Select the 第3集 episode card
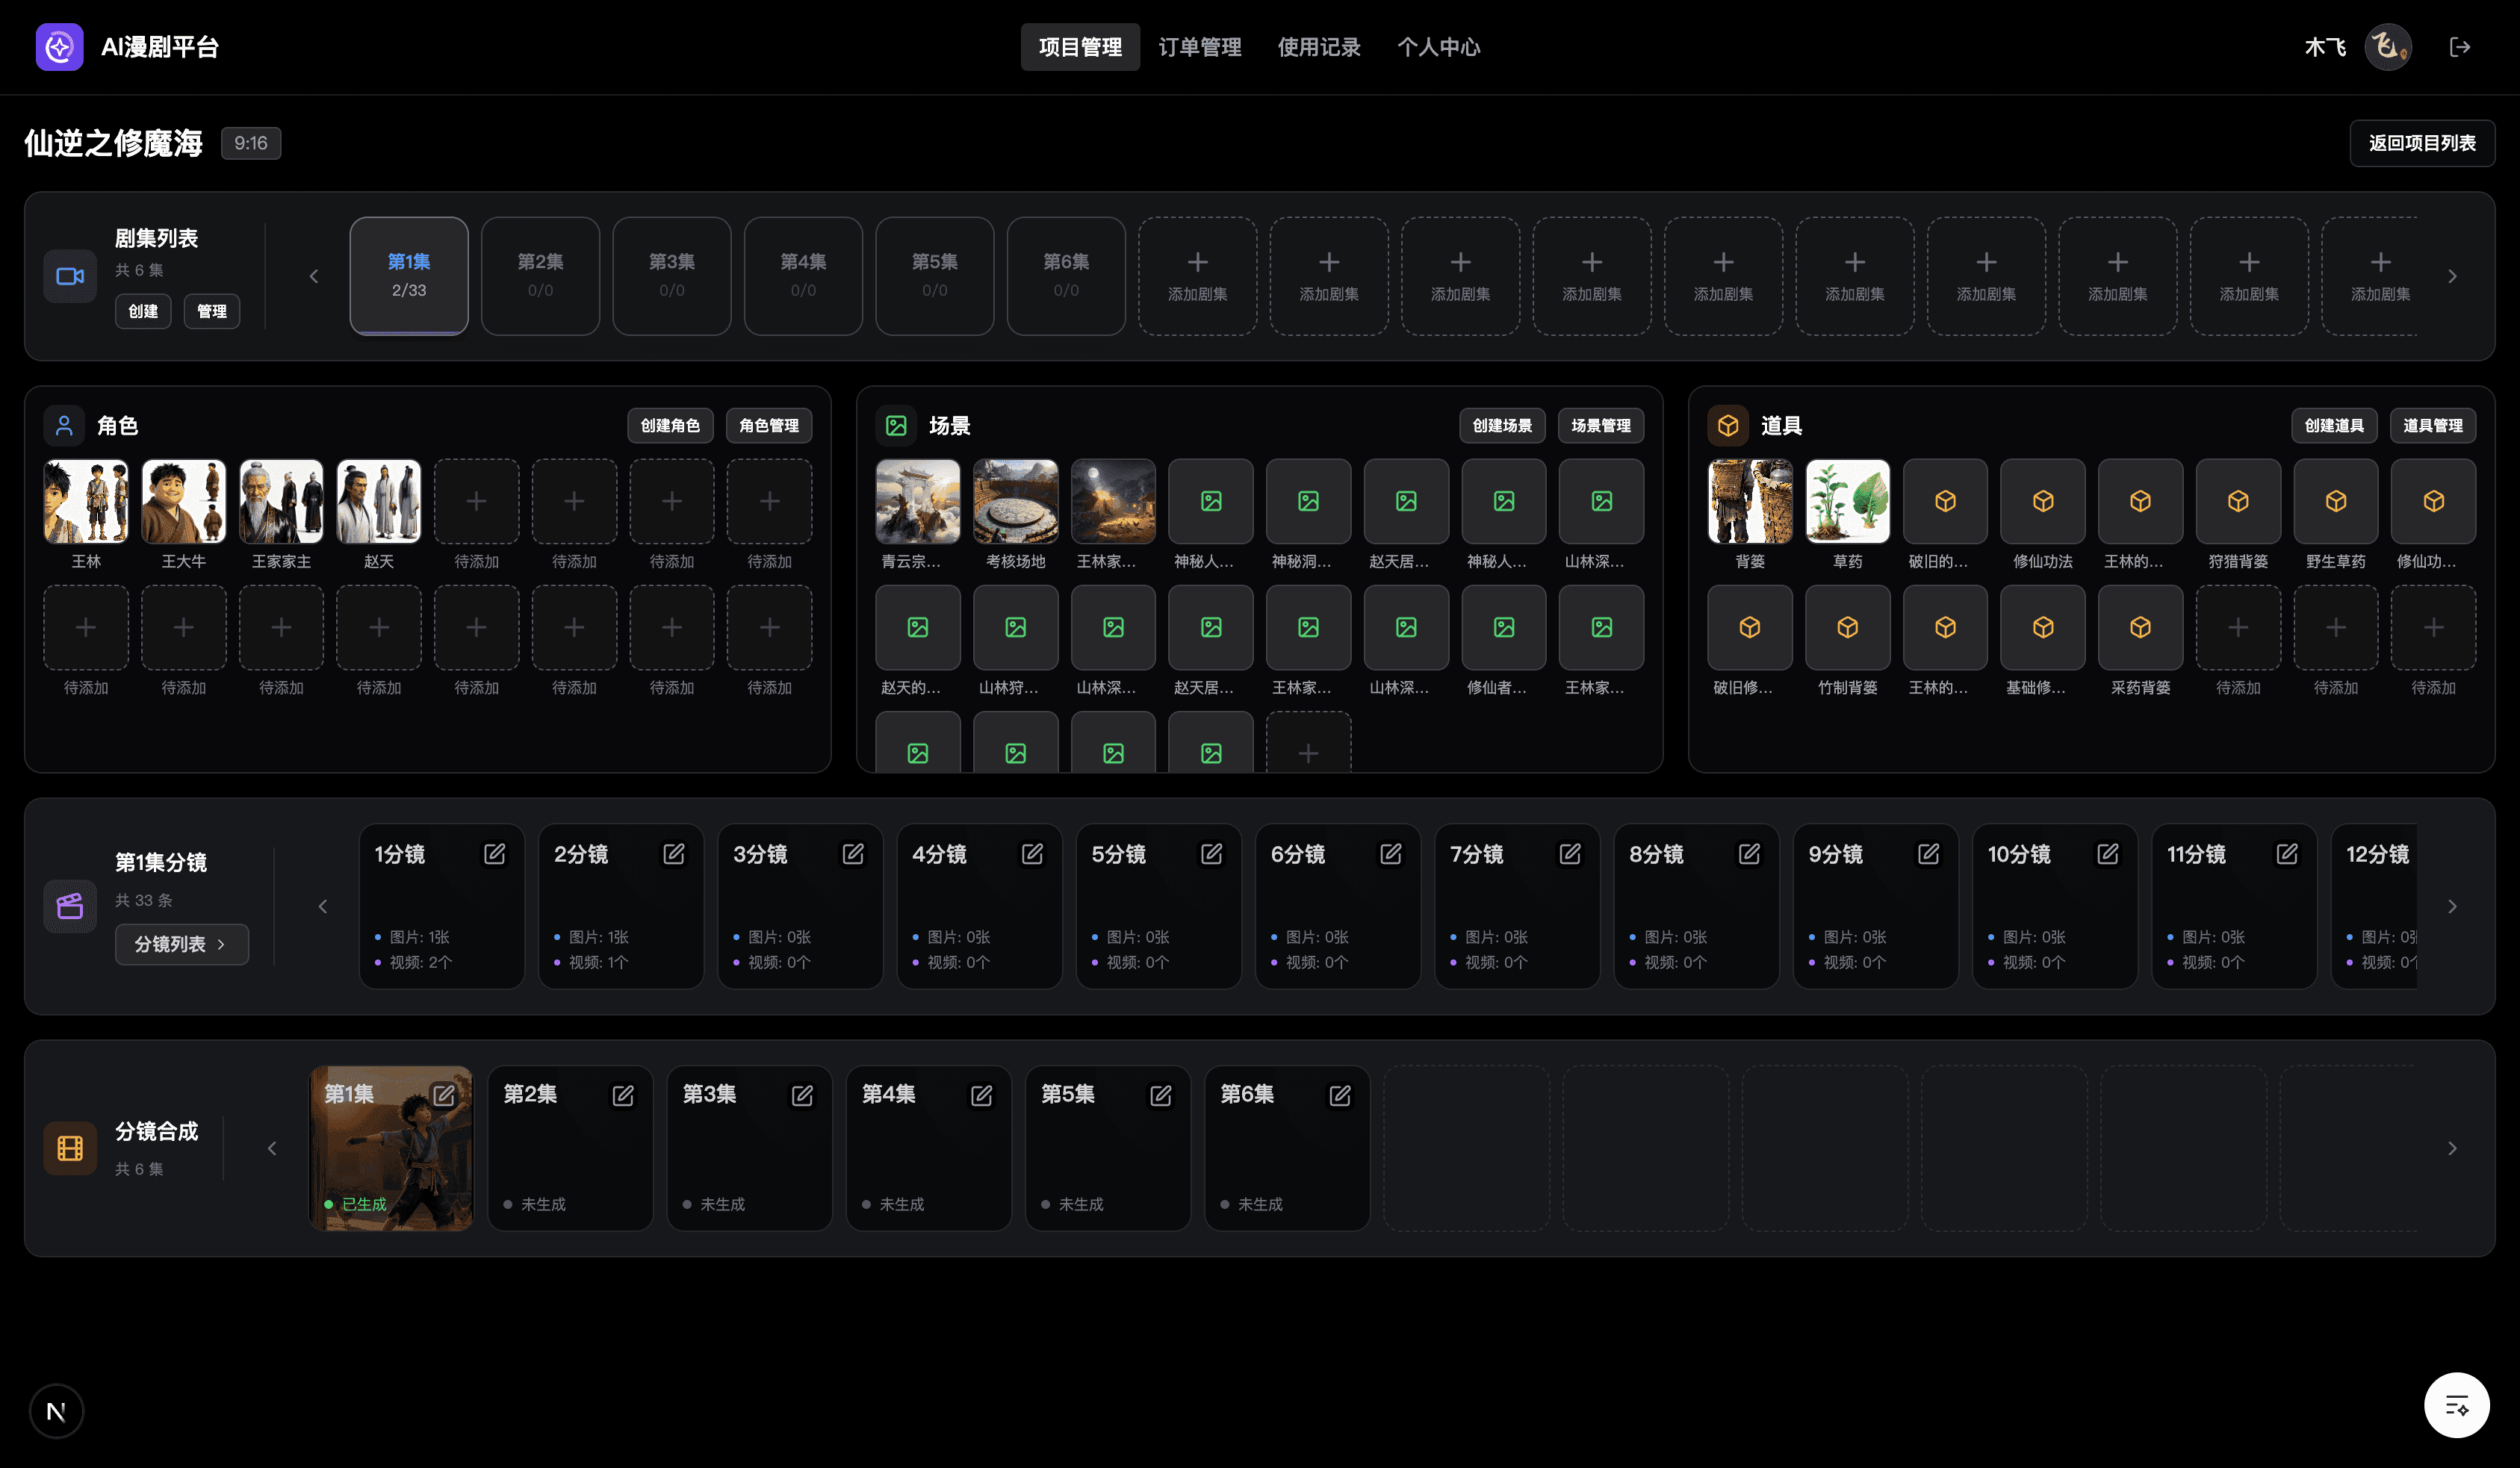Screen dimensions: 2520x1468 pyautogui.click(x=671, y=276)
